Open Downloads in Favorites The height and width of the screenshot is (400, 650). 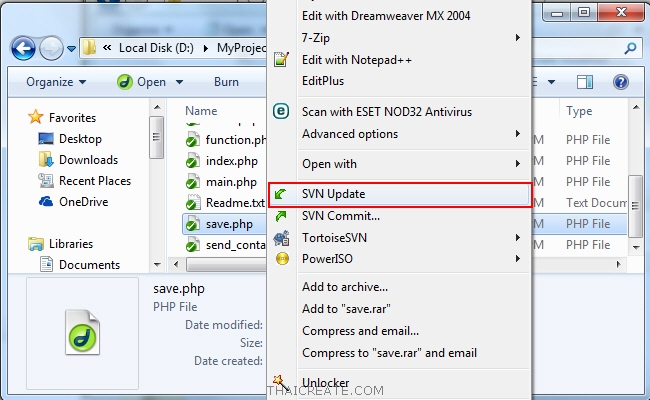[x=88, y=160]
